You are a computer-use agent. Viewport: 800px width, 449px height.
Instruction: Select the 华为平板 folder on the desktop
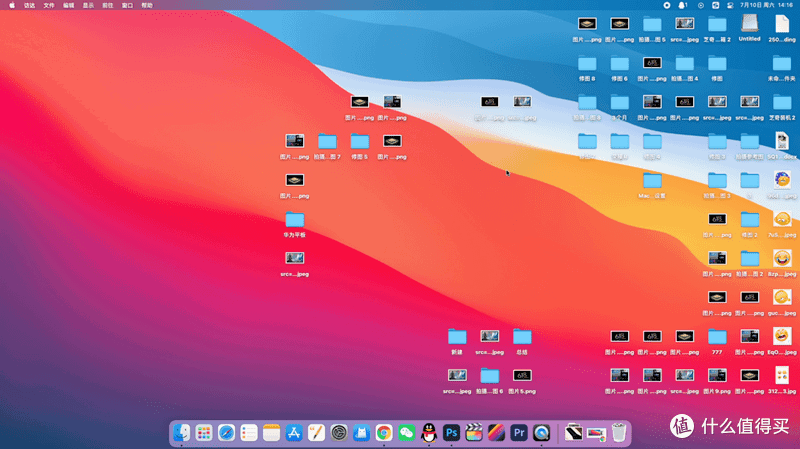294,224
